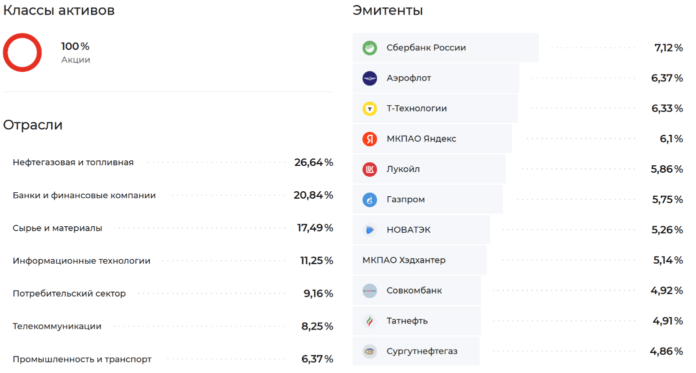
Task: Click the Sberbank green logo icon
Action: [x=370, y=48]
